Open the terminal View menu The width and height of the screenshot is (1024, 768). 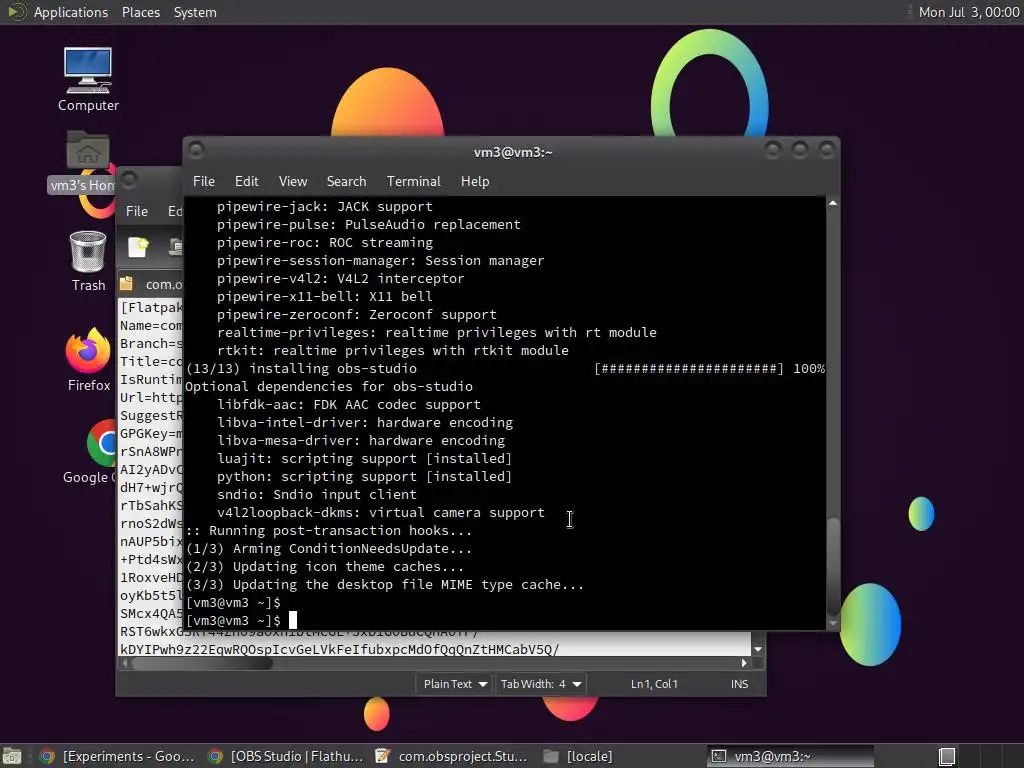[x=293, y=182]
